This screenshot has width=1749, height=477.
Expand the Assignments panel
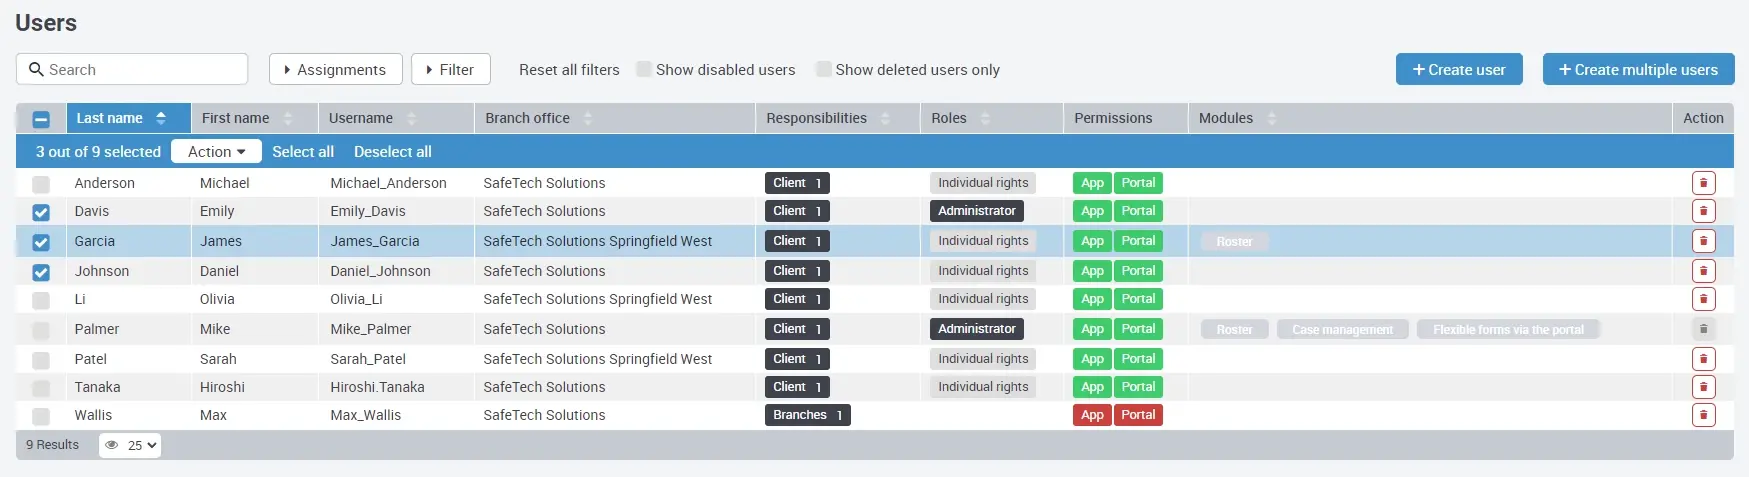coord(335,69)
